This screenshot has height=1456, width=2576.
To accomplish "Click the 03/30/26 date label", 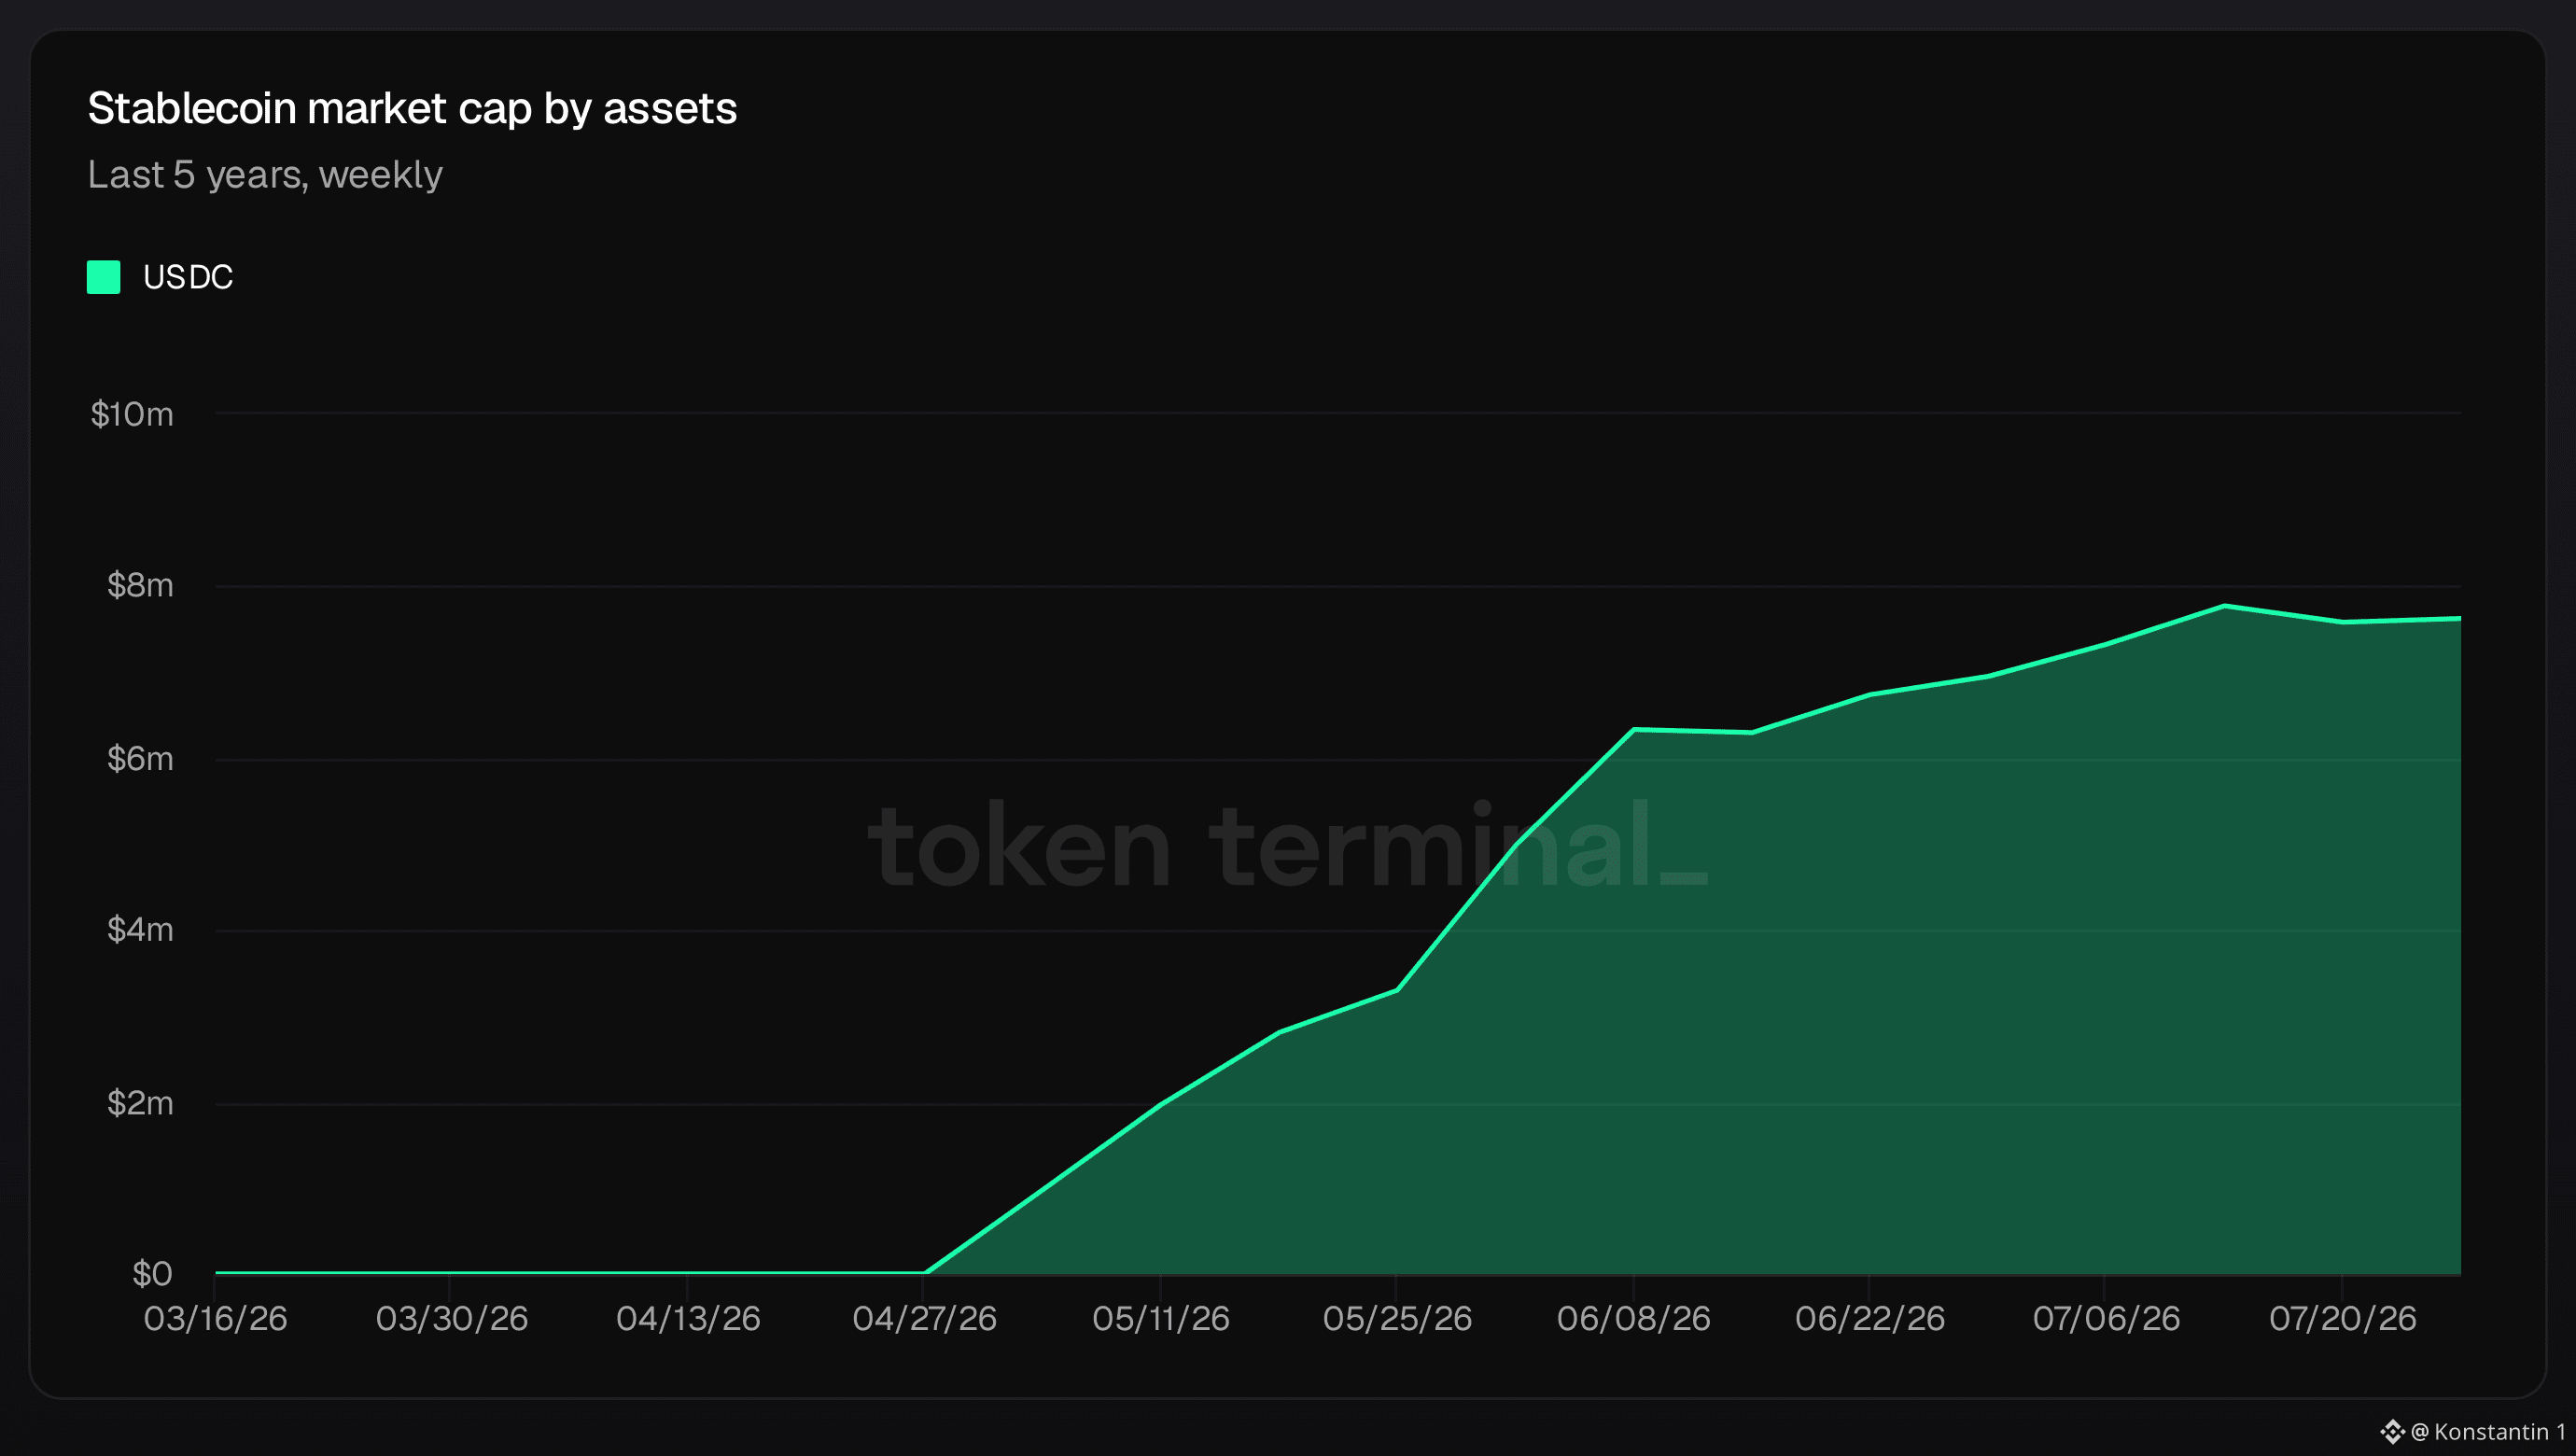I will coord(452,1319).
